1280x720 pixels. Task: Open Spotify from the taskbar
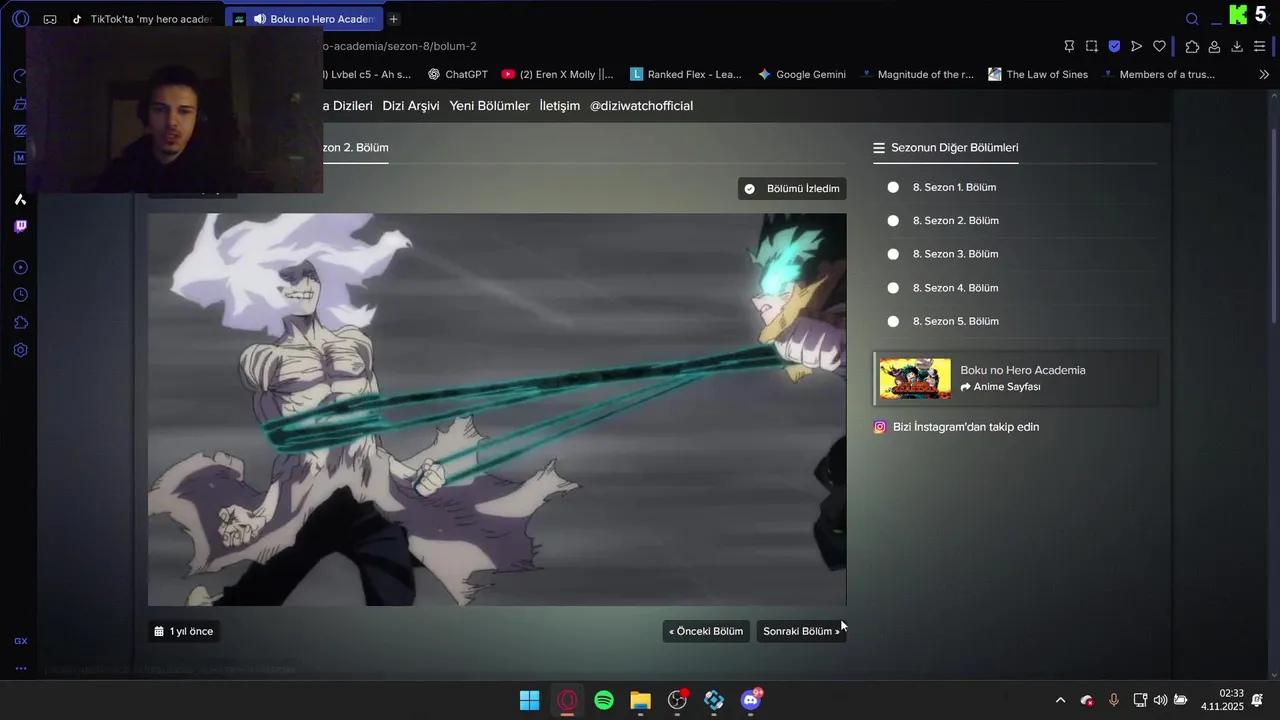(604, 700)
